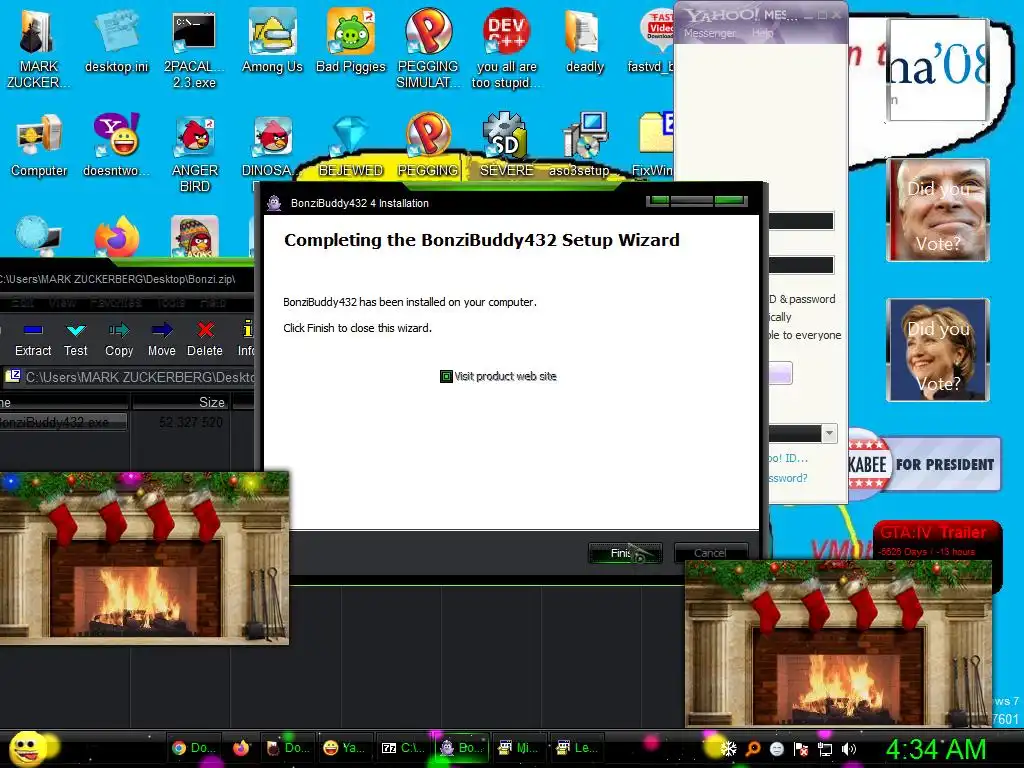Click the Size column header in 7-Zip
The height and width of the screenshot is (768, 1024).
coord(181,402)
